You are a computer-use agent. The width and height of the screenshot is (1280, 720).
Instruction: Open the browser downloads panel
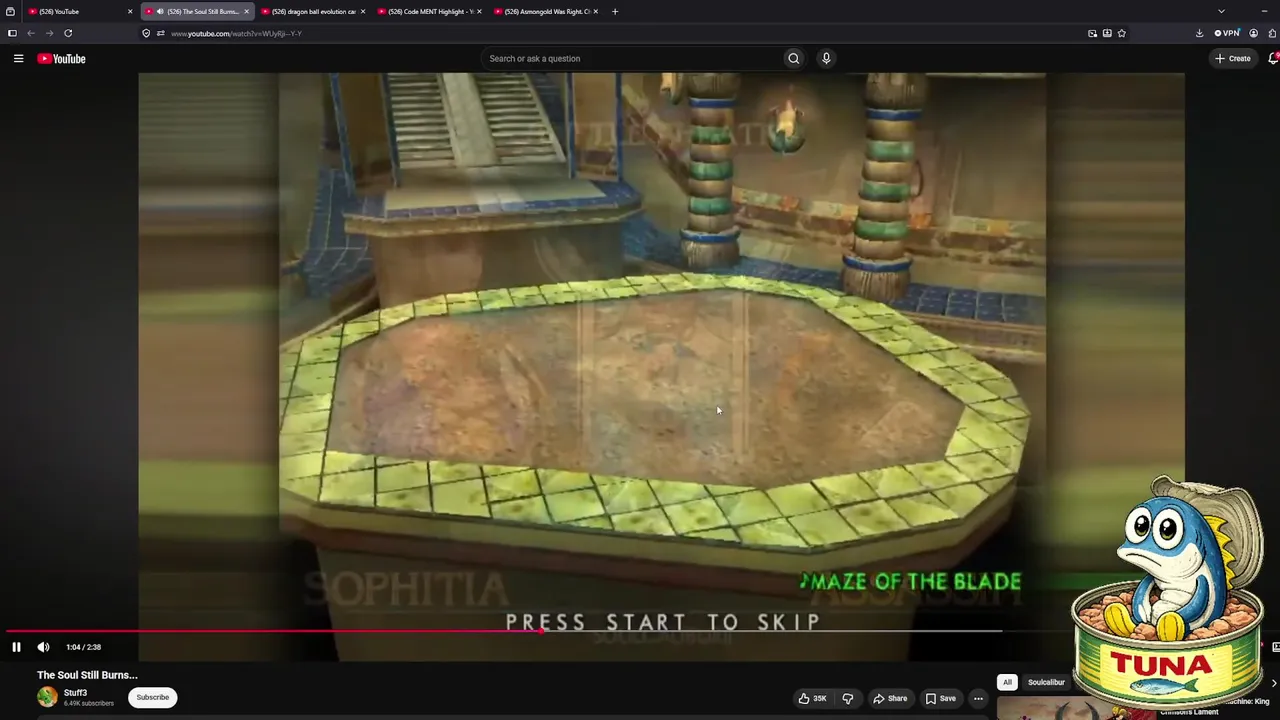[1199, 33]
